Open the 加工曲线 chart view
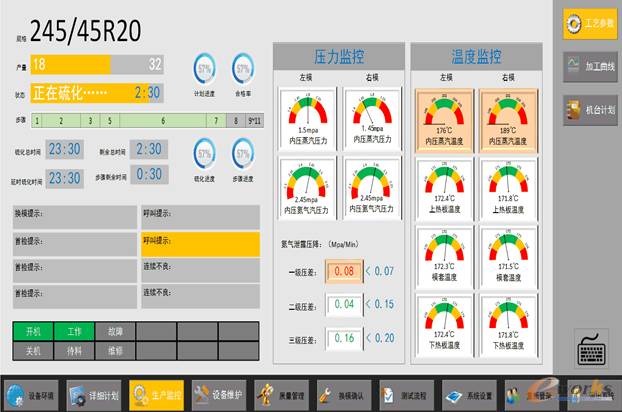 (589, 66)
